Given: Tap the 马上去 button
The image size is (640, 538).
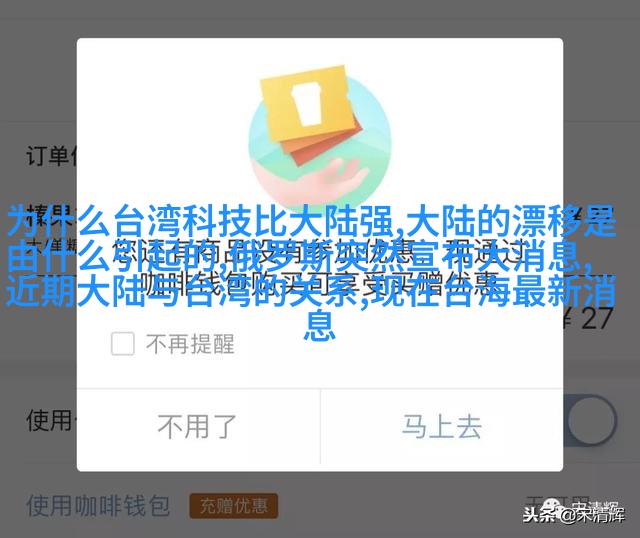Looking at the screenshot, I should tap(442, 427).
